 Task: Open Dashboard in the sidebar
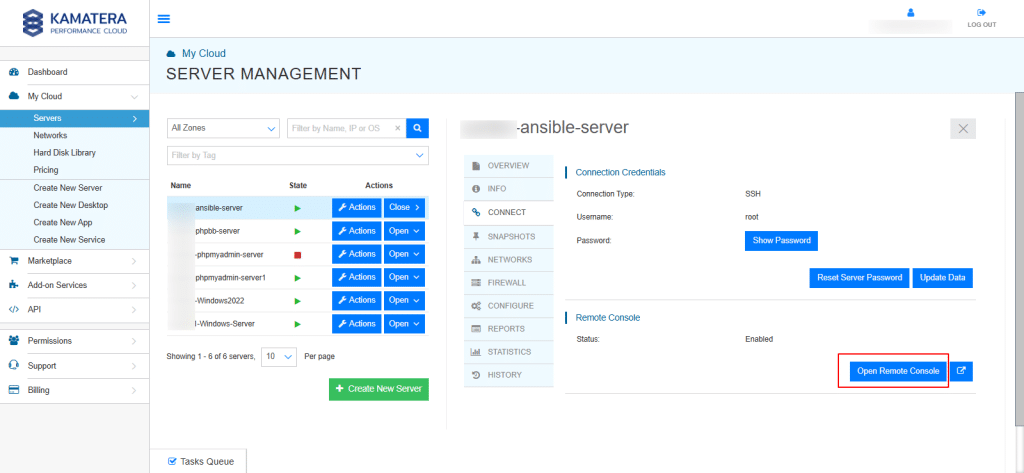point(74,72)
